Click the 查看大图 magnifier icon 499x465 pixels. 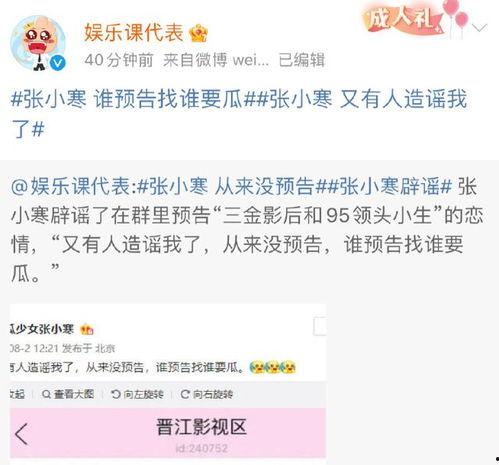pos(47,394)
